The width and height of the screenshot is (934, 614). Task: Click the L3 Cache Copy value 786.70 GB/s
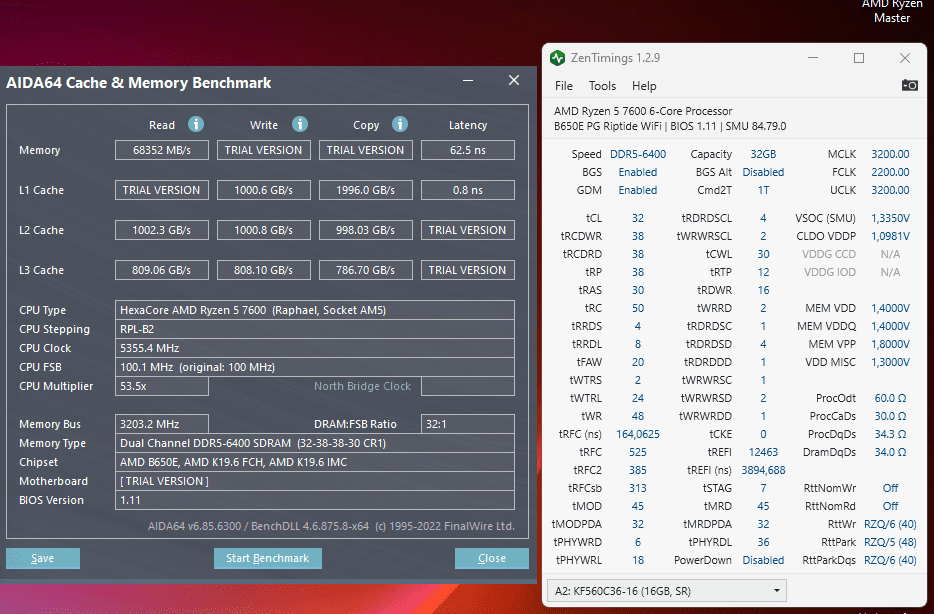click(365, 270)
